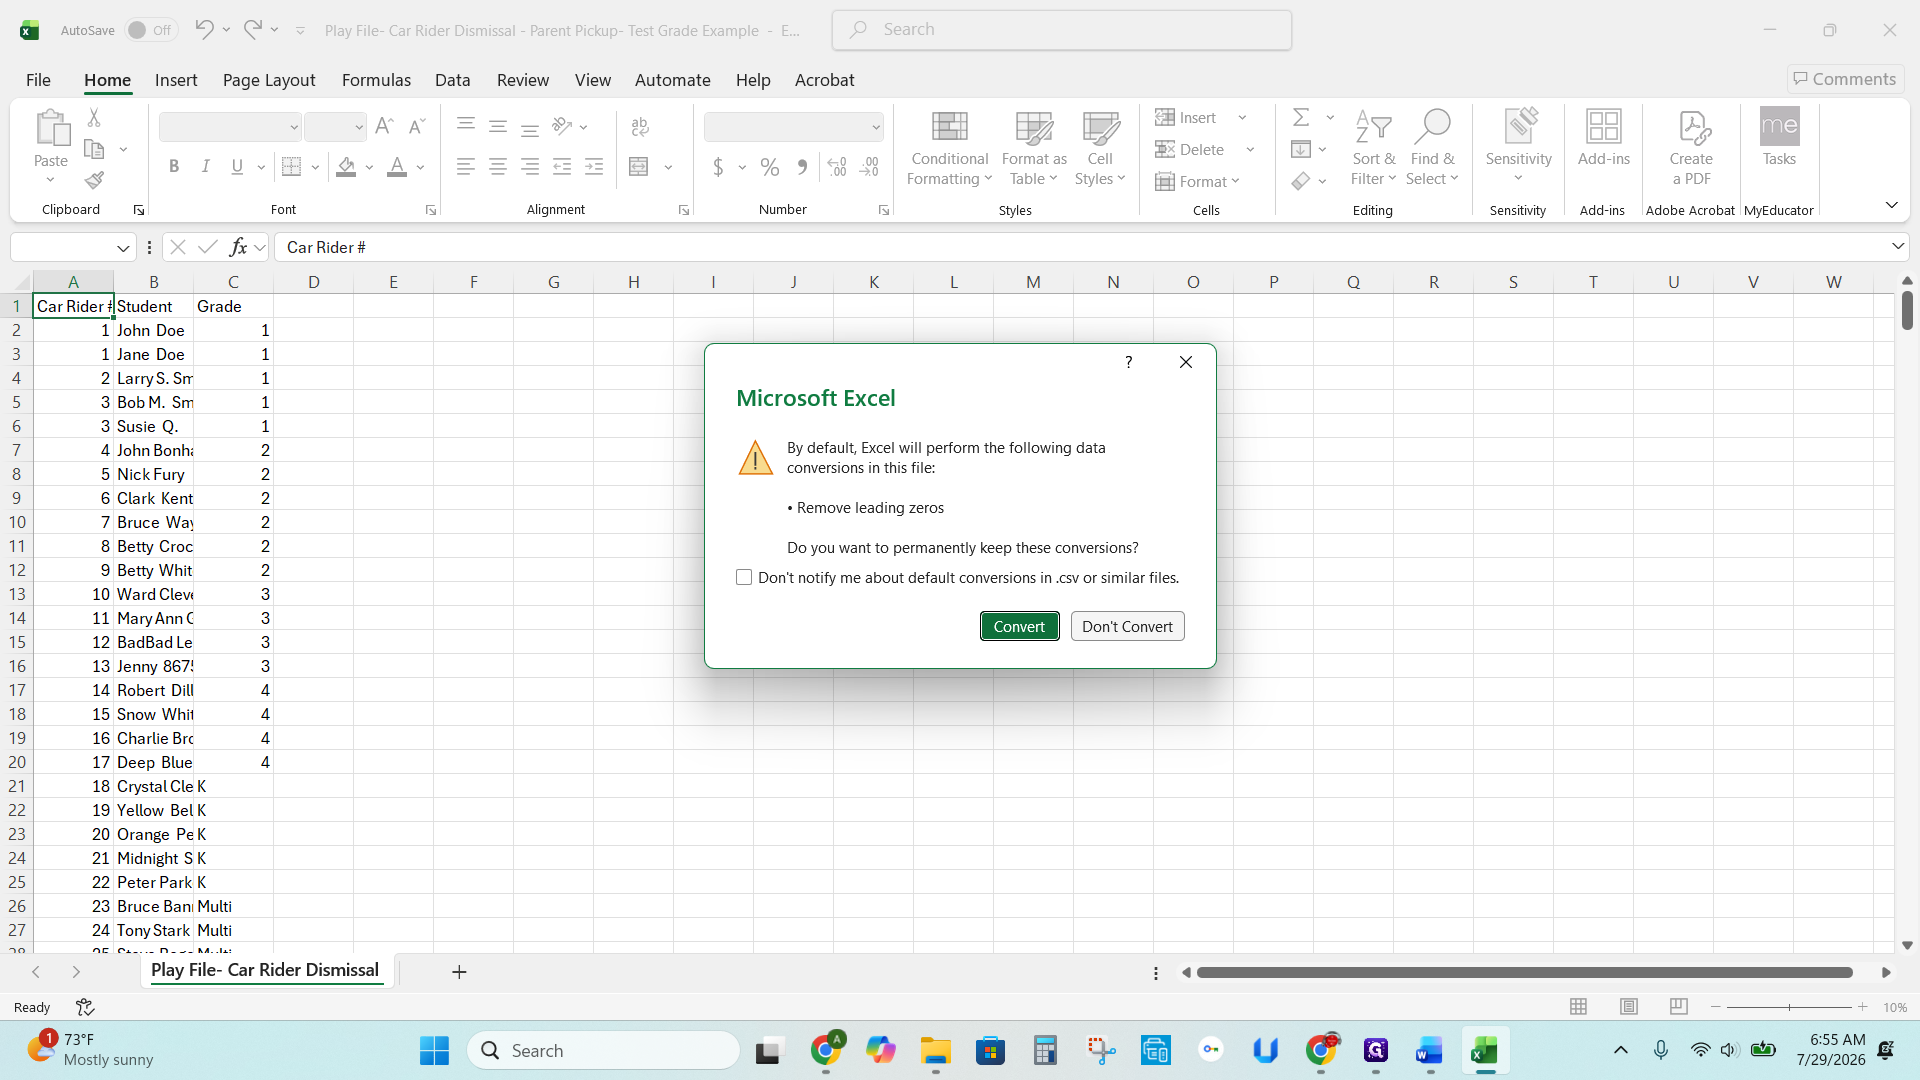Screen dimensions: 1920x1080
Task: Click the Windows taskbar Search box
Action: click(x=603, y=1051)
